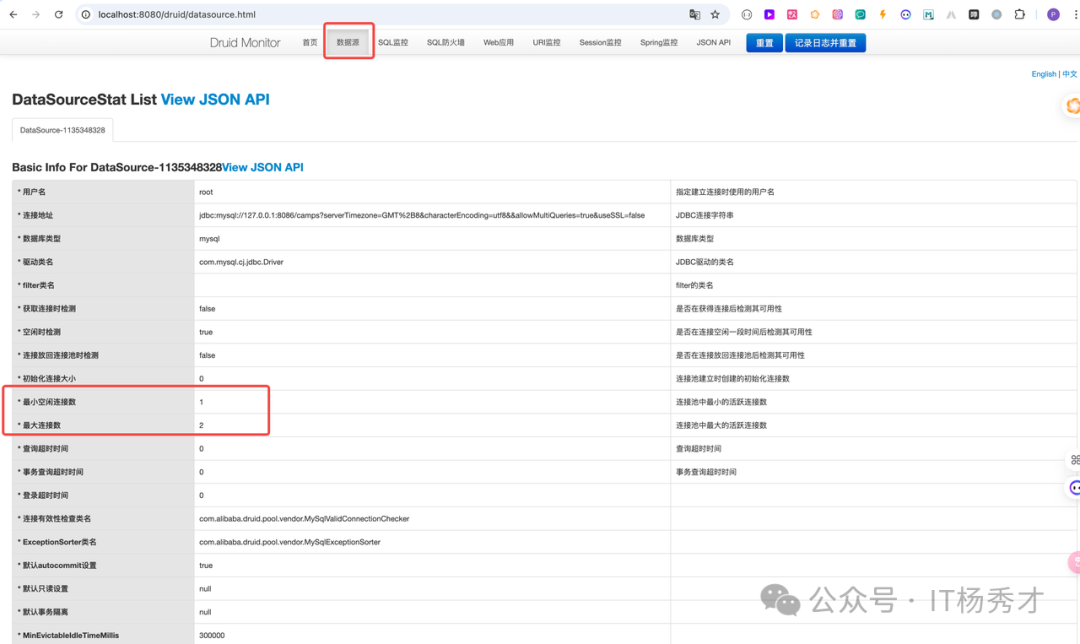Click the 最小空闲连接数 row label
Image resolution: width=1080 pixels, height=644 pixels.
click(49, 402)
